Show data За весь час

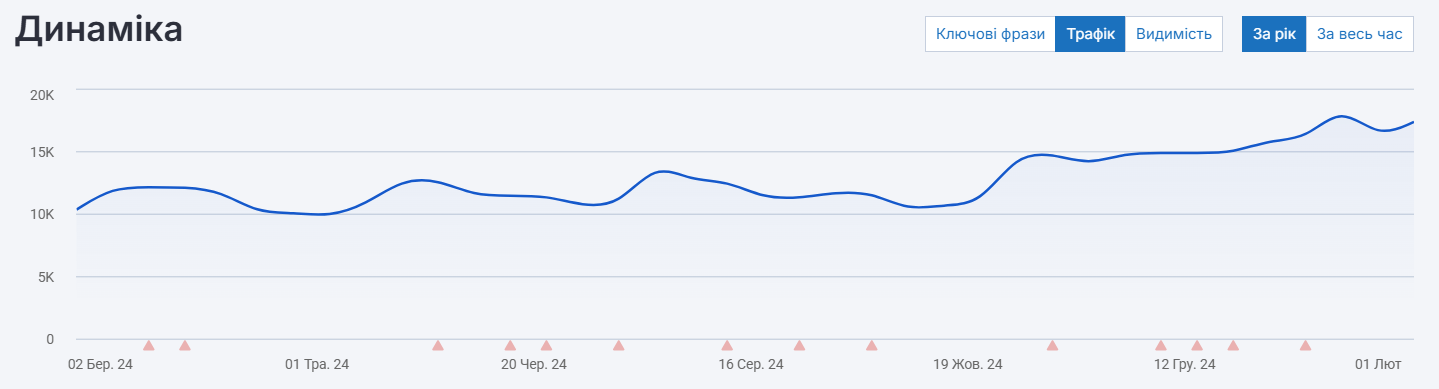click(1360, 34)
